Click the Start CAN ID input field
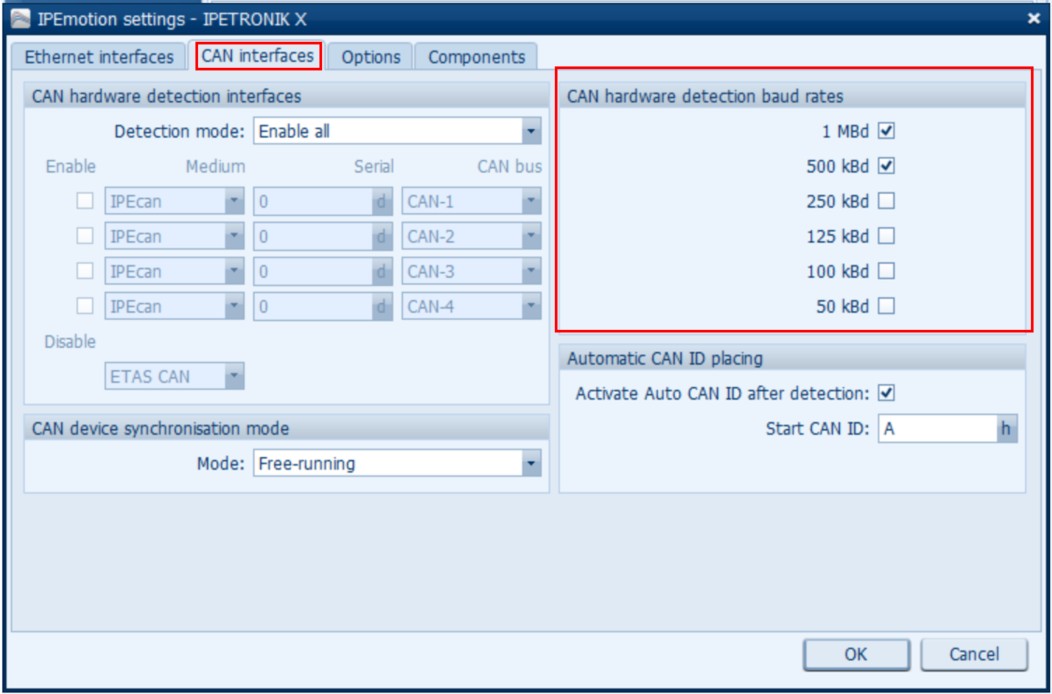The height and width of the screenshot is (694, 1052). click(936, 429)
